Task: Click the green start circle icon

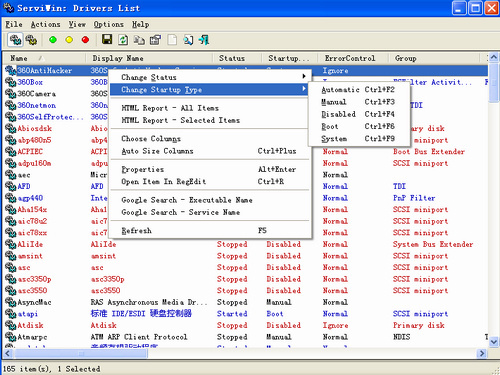Action: 53,40
